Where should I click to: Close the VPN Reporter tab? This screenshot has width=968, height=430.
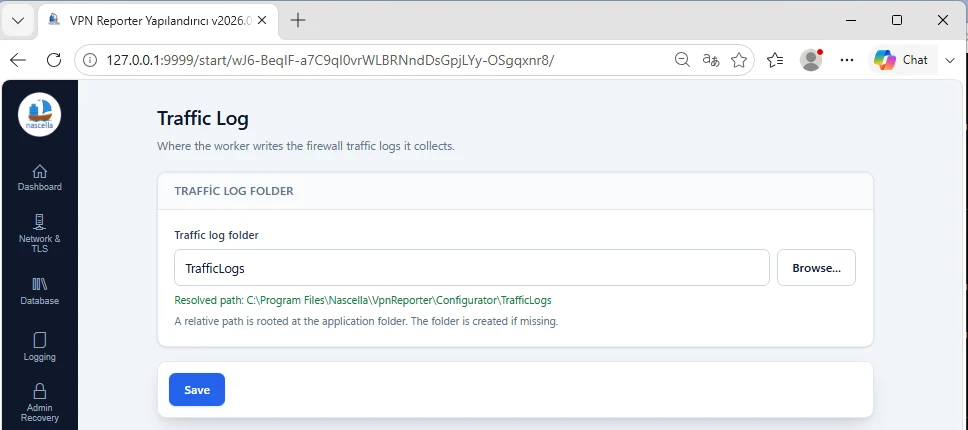click(x=262, y=20)
